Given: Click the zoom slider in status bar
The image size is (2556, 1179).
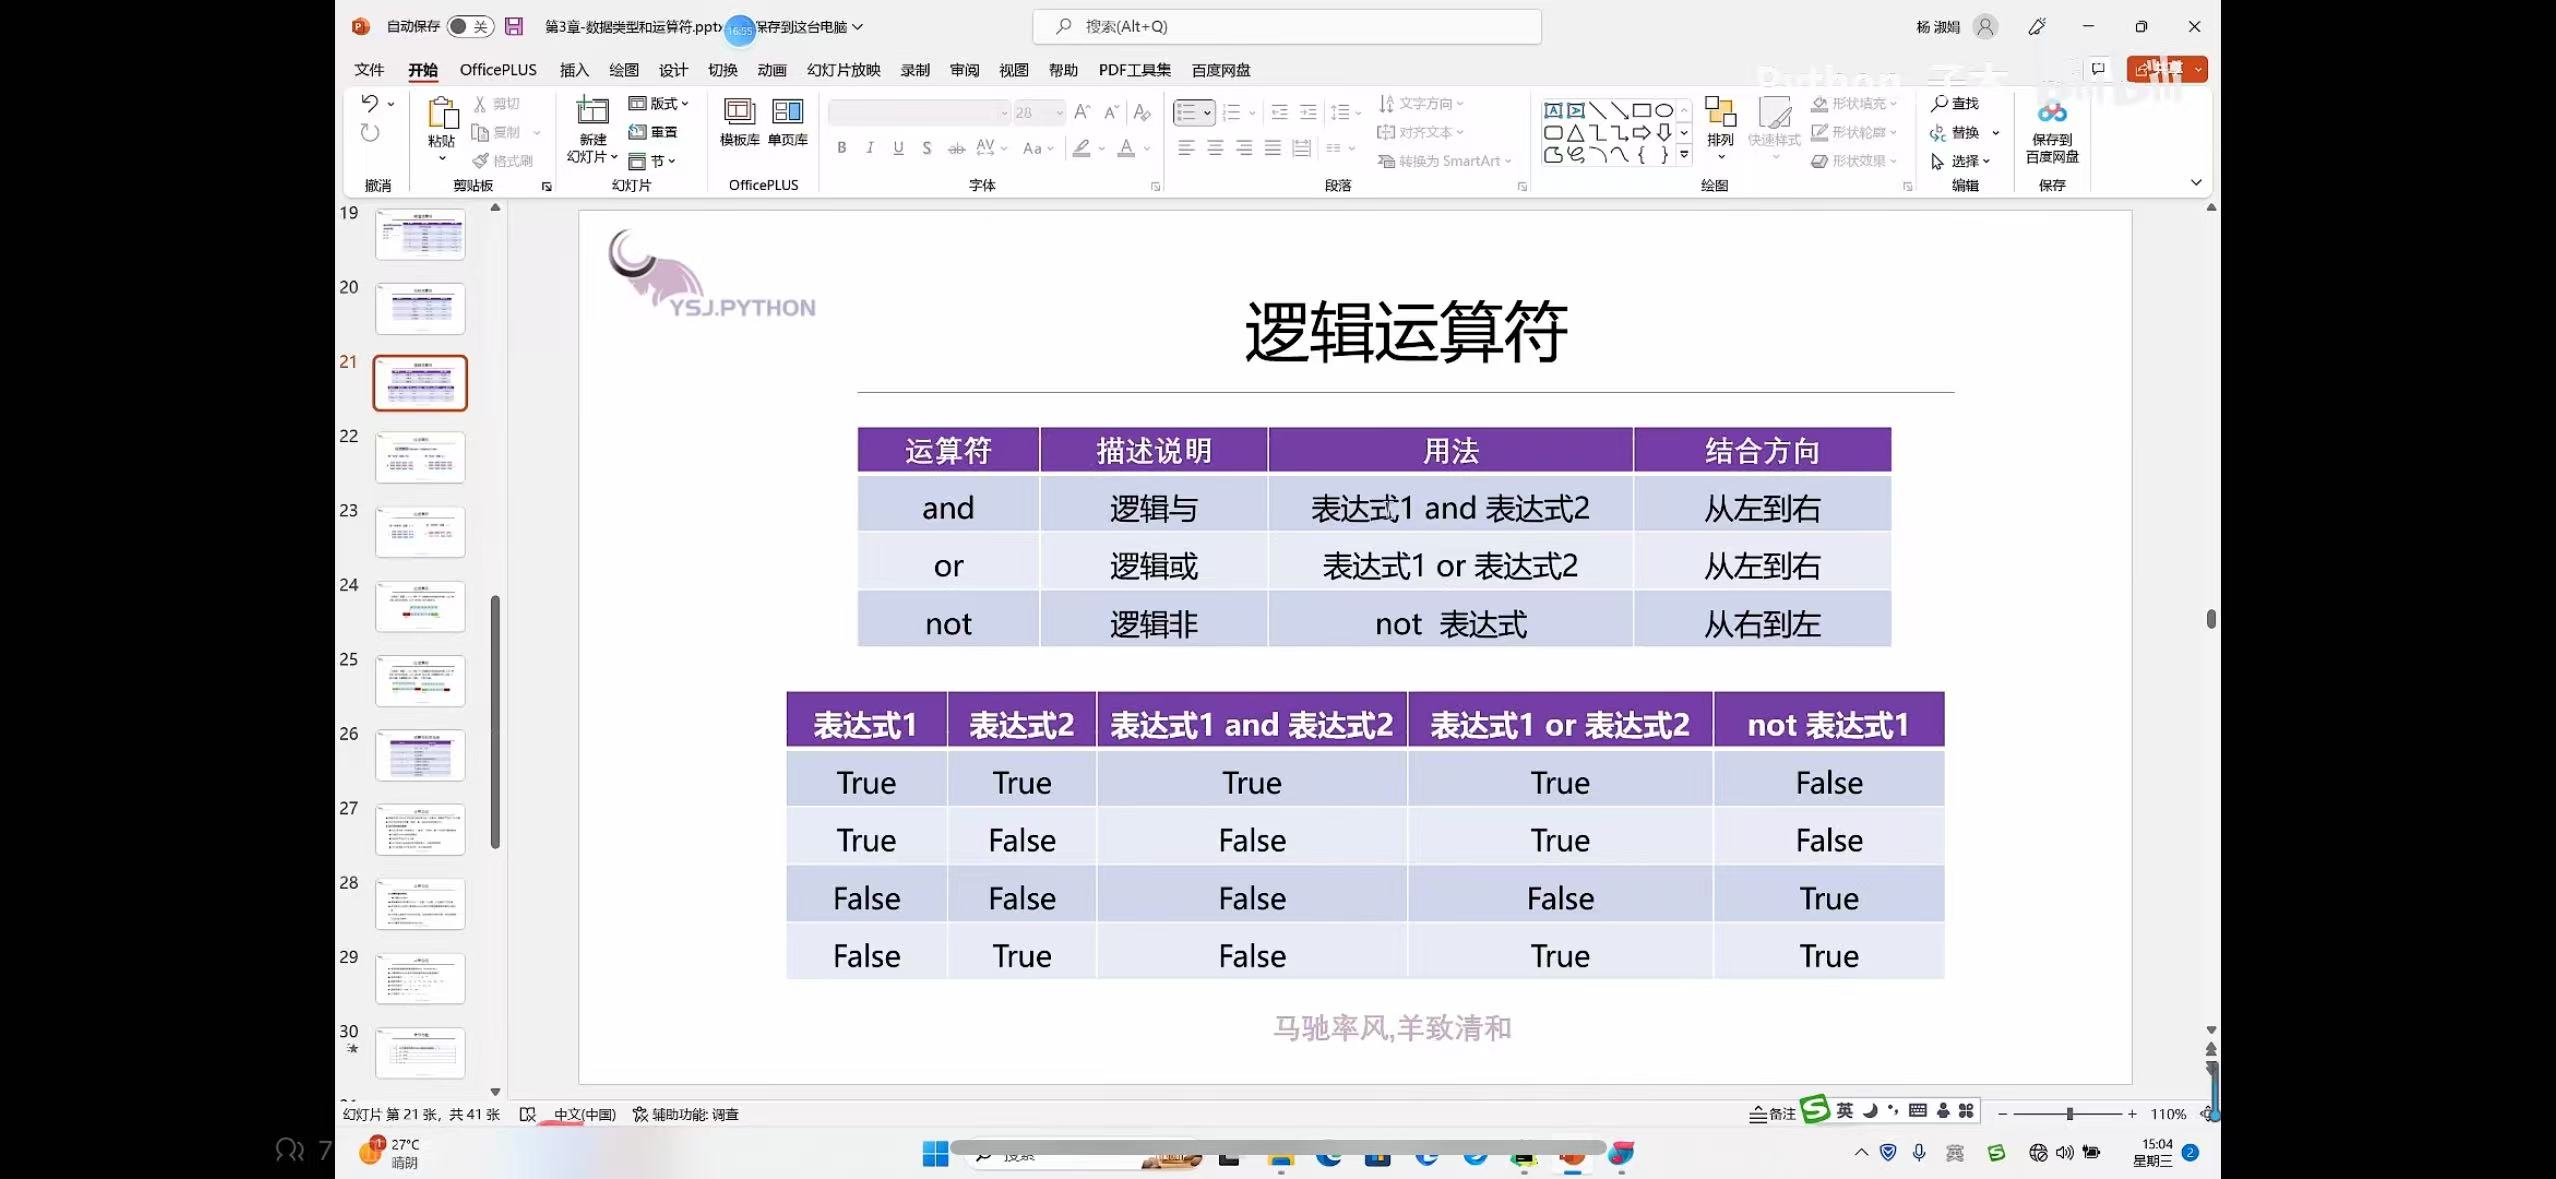Looking at the screenshot, I should tap(2069, 1114).
